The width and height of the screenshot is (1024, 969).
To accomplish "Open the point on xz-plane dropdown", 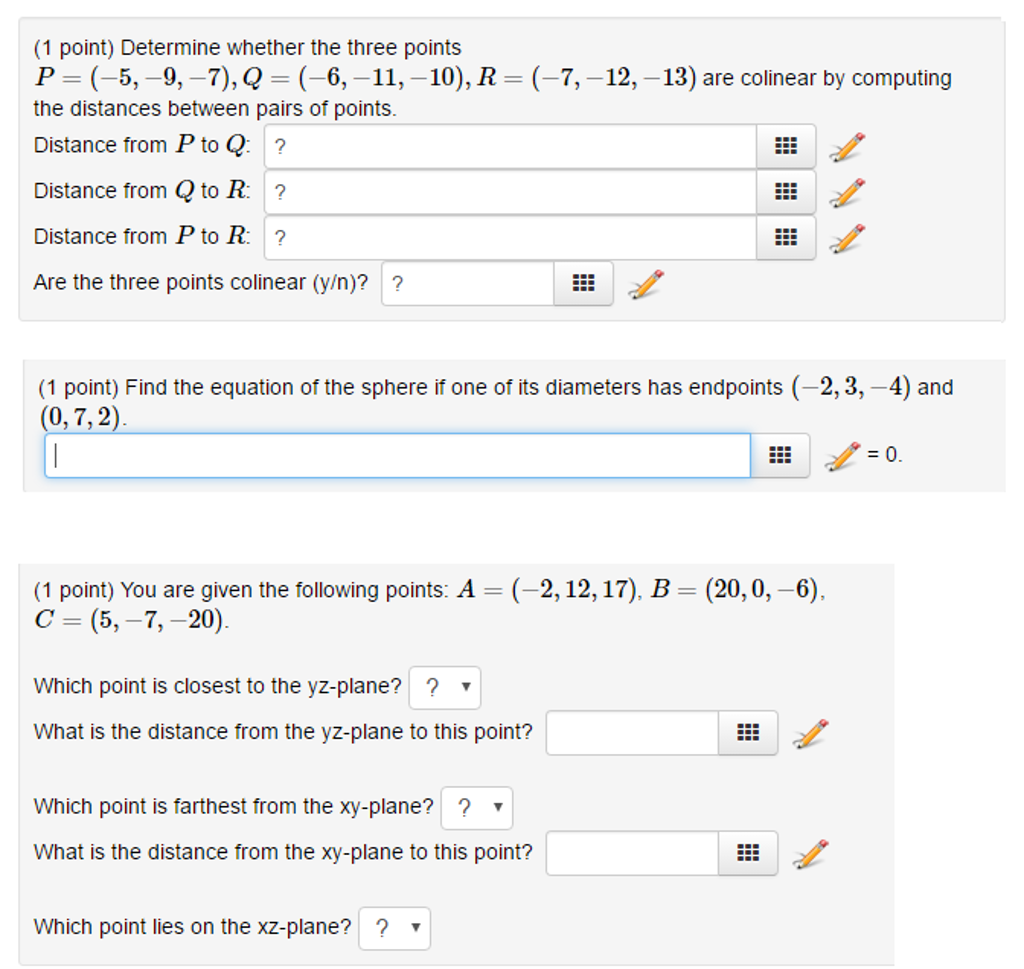I will click(394, 928).
